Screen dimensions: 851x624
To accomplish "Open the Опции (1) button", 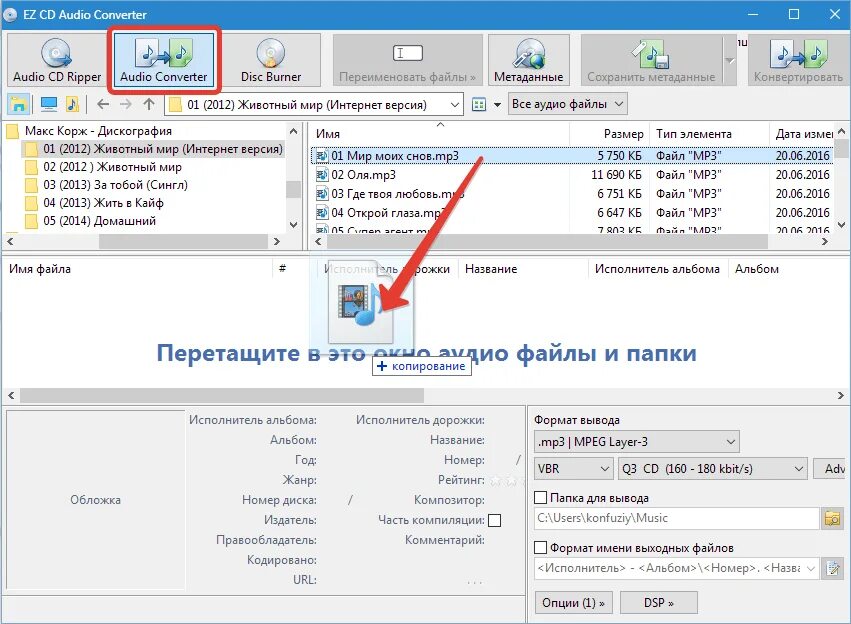I will coord(574,603).
